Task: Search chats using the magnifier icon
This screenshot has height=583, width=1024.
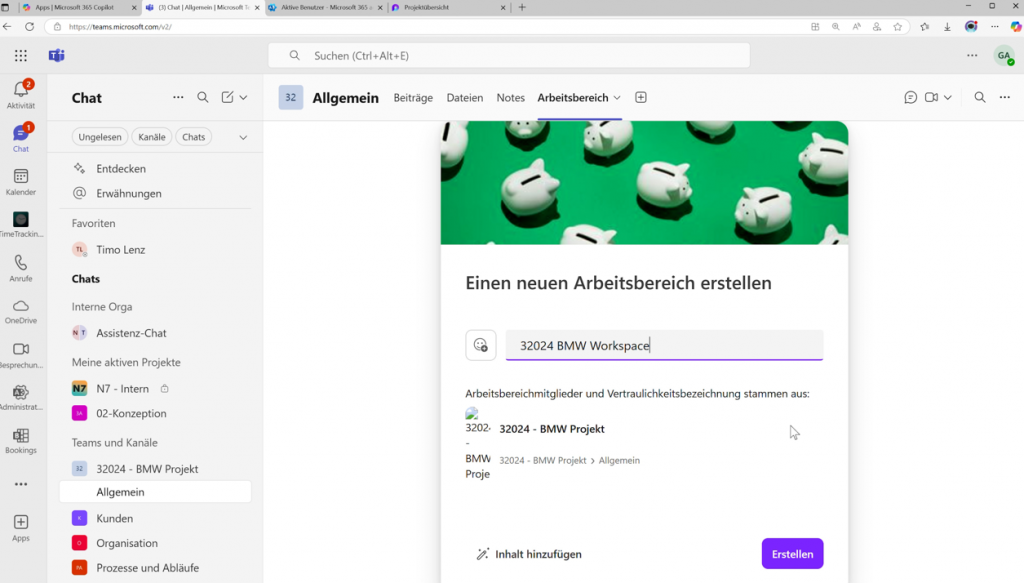Action: tap(203, 97)
